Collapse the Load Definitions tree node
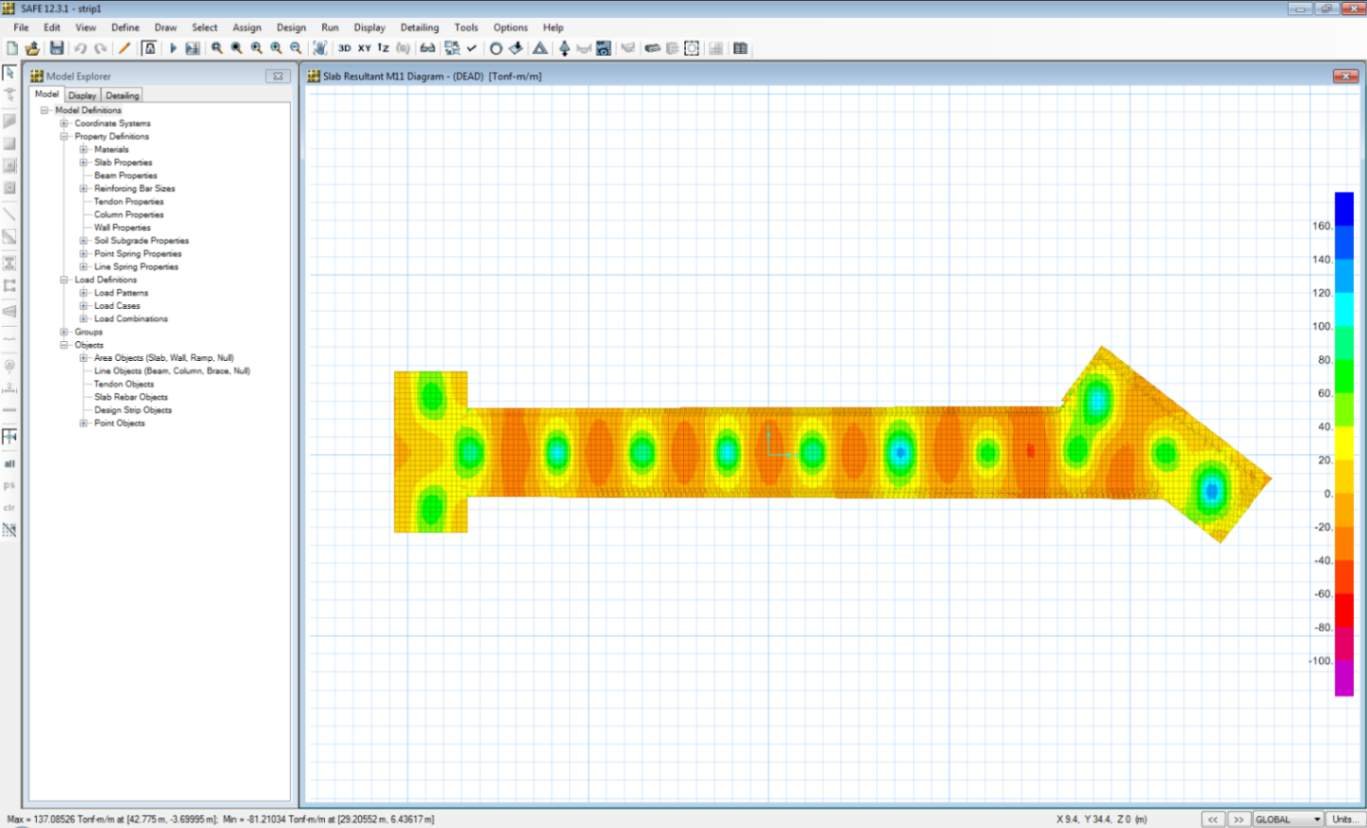 tap(64, 280)
